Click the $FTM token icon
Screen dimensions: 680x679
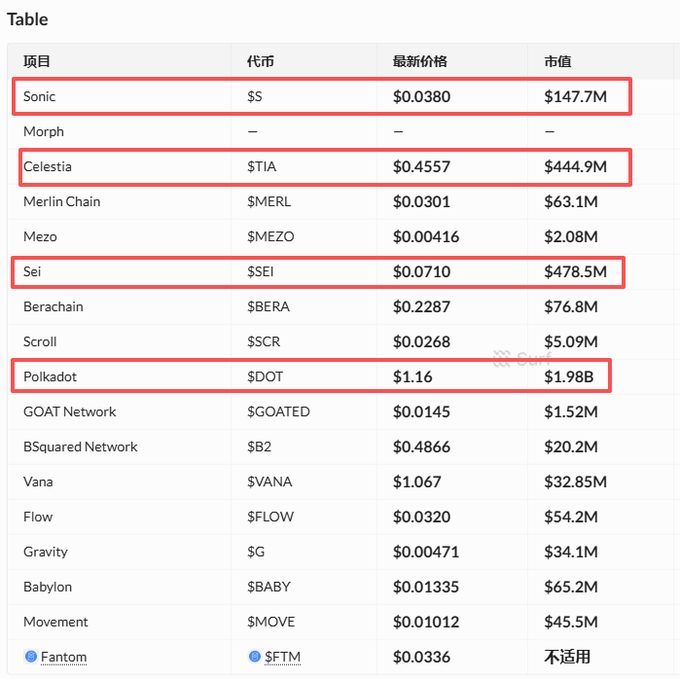(255, 656)
